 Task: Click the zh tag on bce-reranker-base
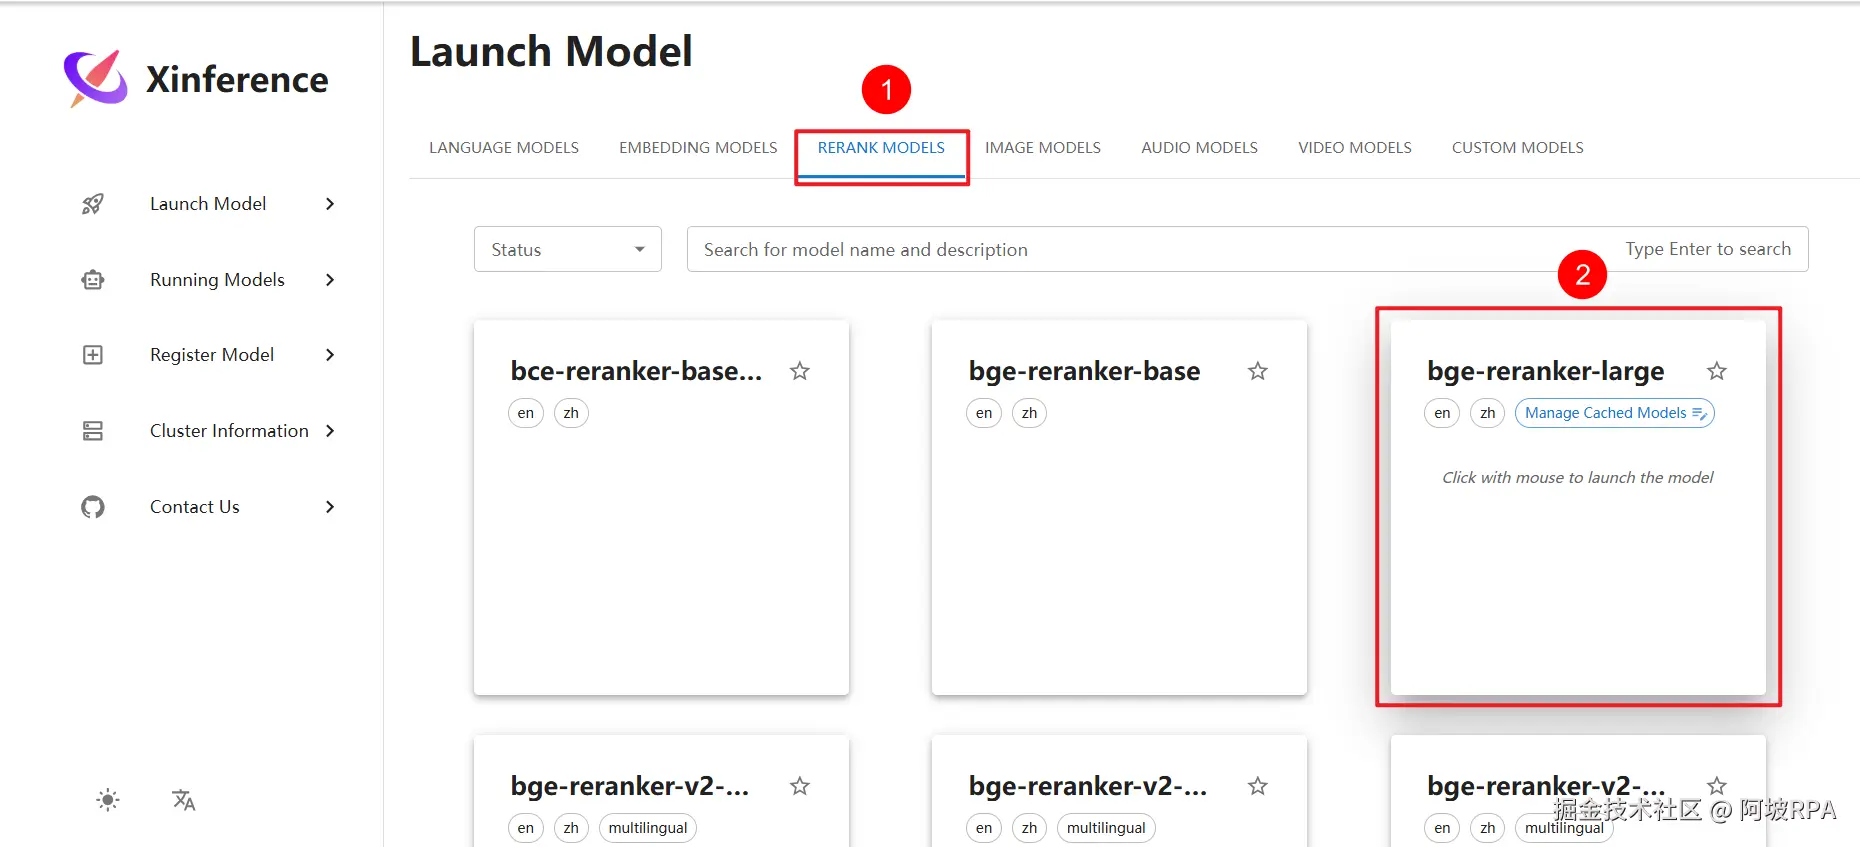(571, 413)
